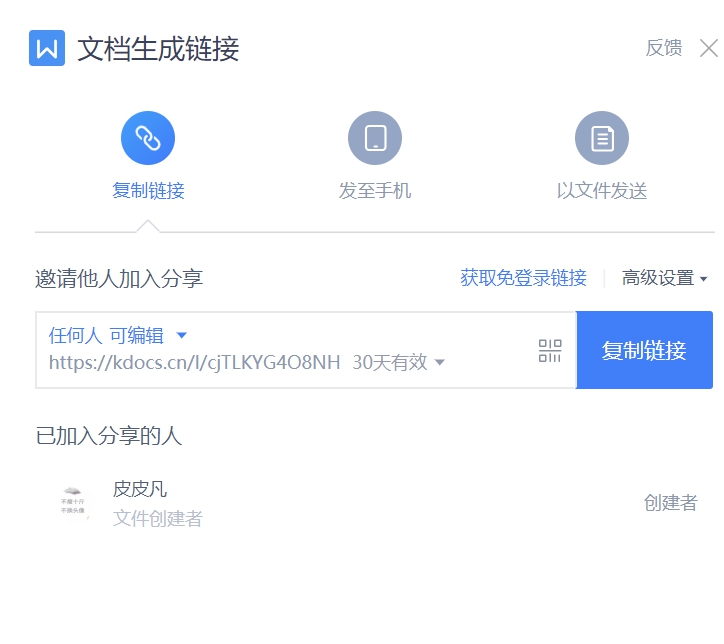Image resolution: width=724 pixels, height=644 pixels.
Task: Expand the 高级设置 dropdown
Action: coord(664,278)
